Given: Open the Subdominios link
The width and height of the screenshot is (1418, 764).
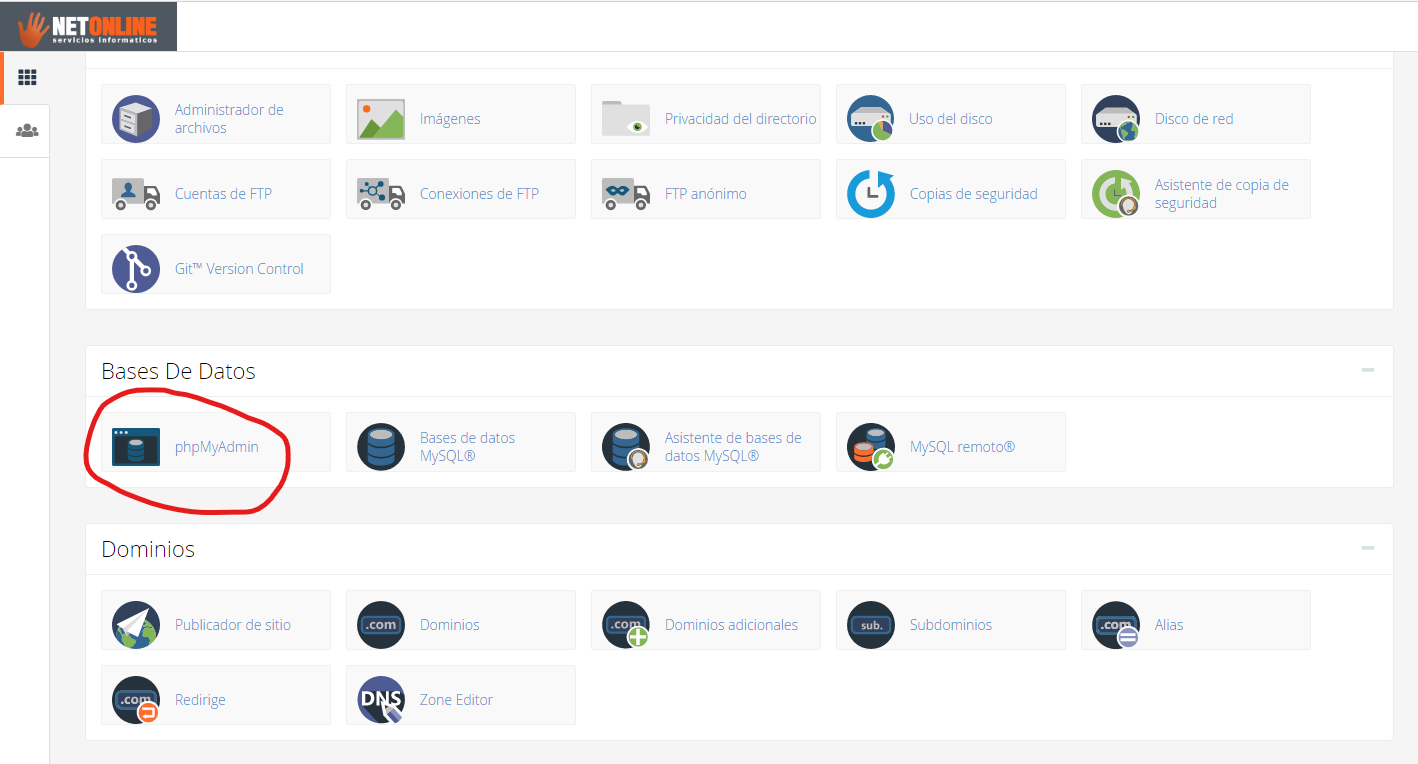Looking at the screenshot, I should click(951, 625).
